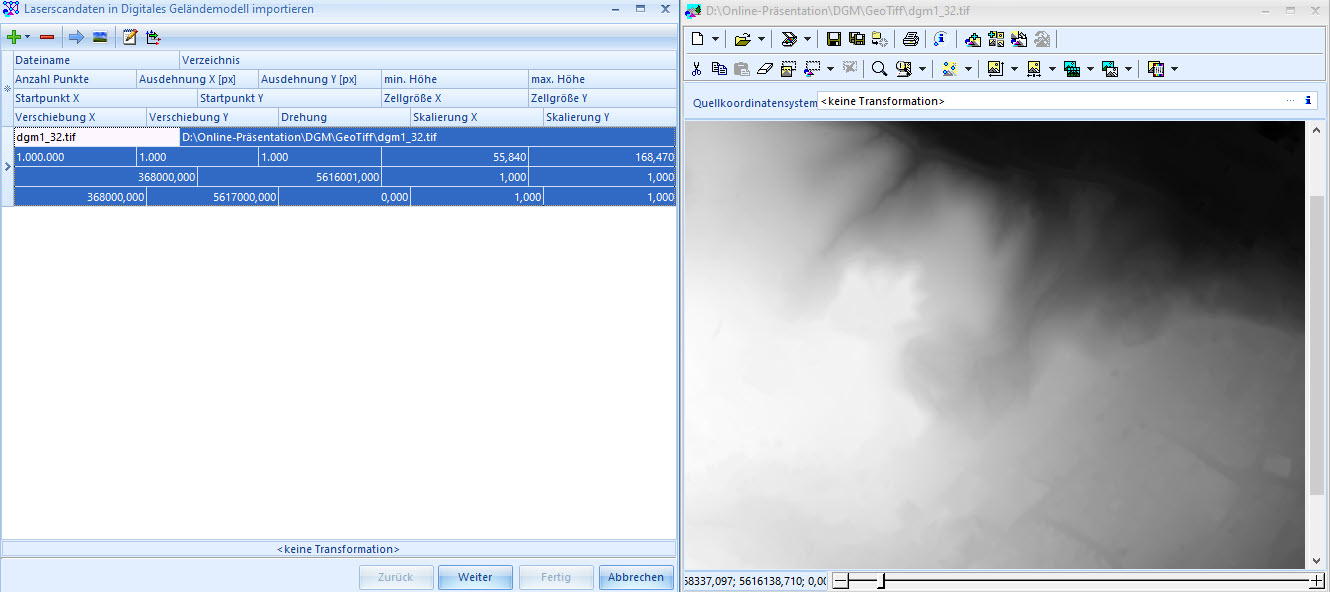Click the Weiter button

pyautogui.click(x=475, y=577)
